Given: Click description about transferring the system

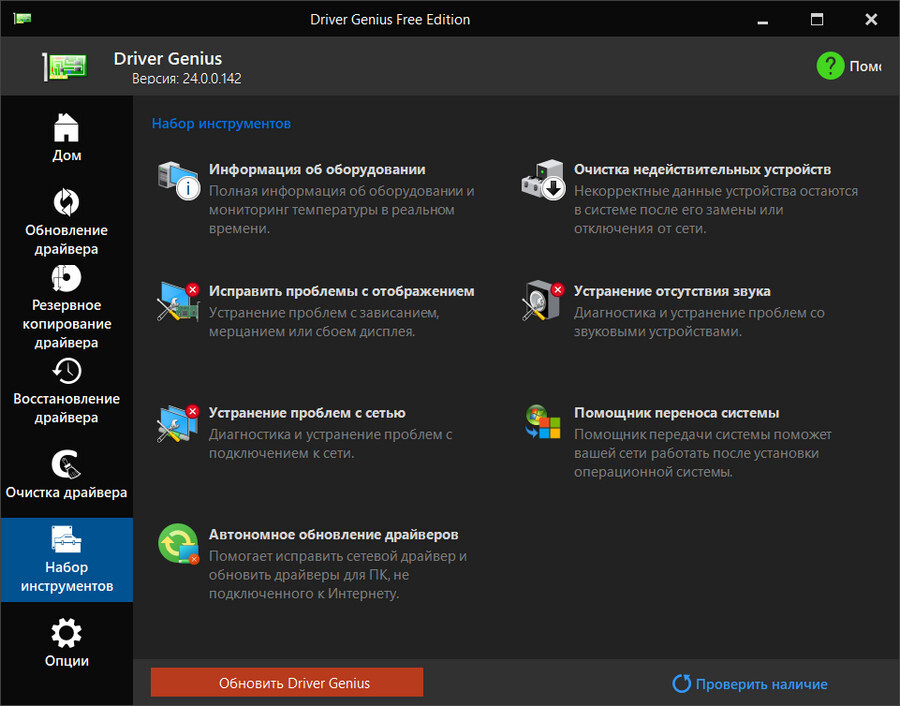Looking at the screenshot, I should pos(703,453).
